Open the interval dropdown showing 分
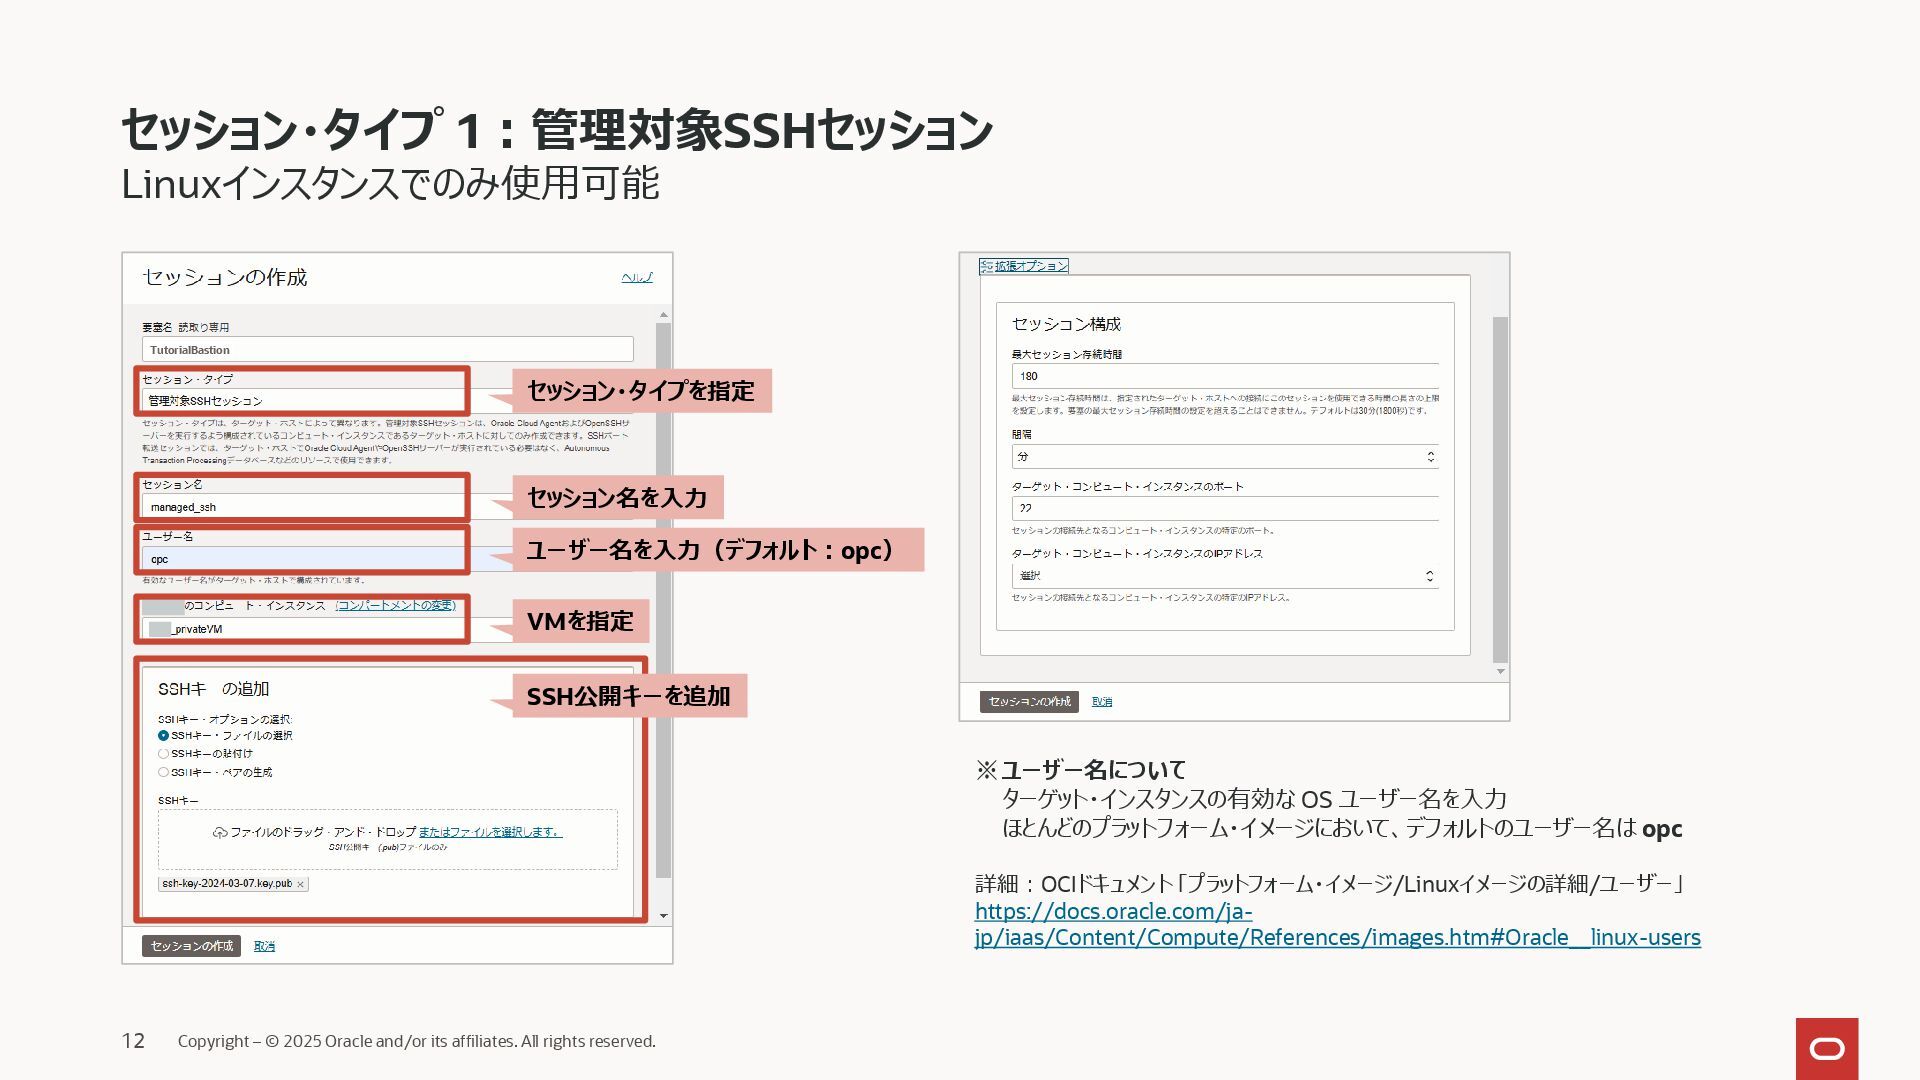Screen dimensions: 1920x1080 (1225, 456)
